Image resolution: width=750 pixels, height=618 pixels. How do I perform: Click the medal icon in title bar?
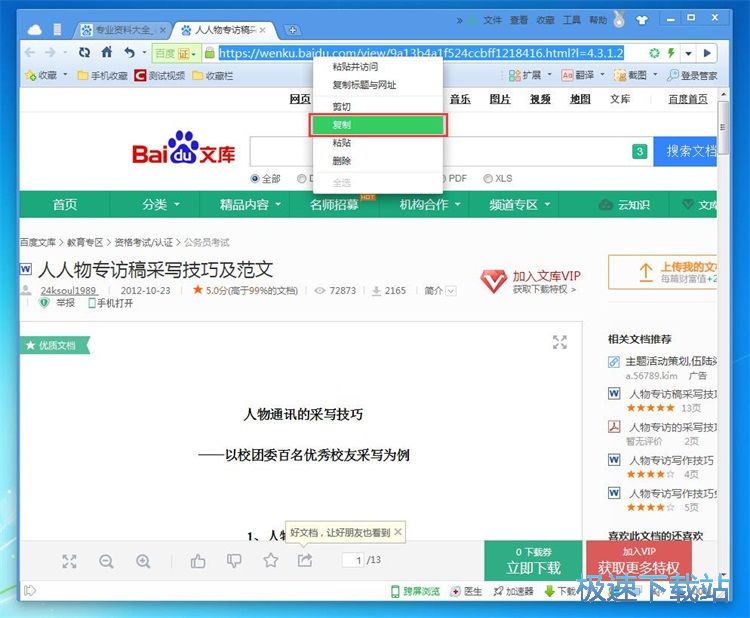pyautogui.click(x=619, y=20)
